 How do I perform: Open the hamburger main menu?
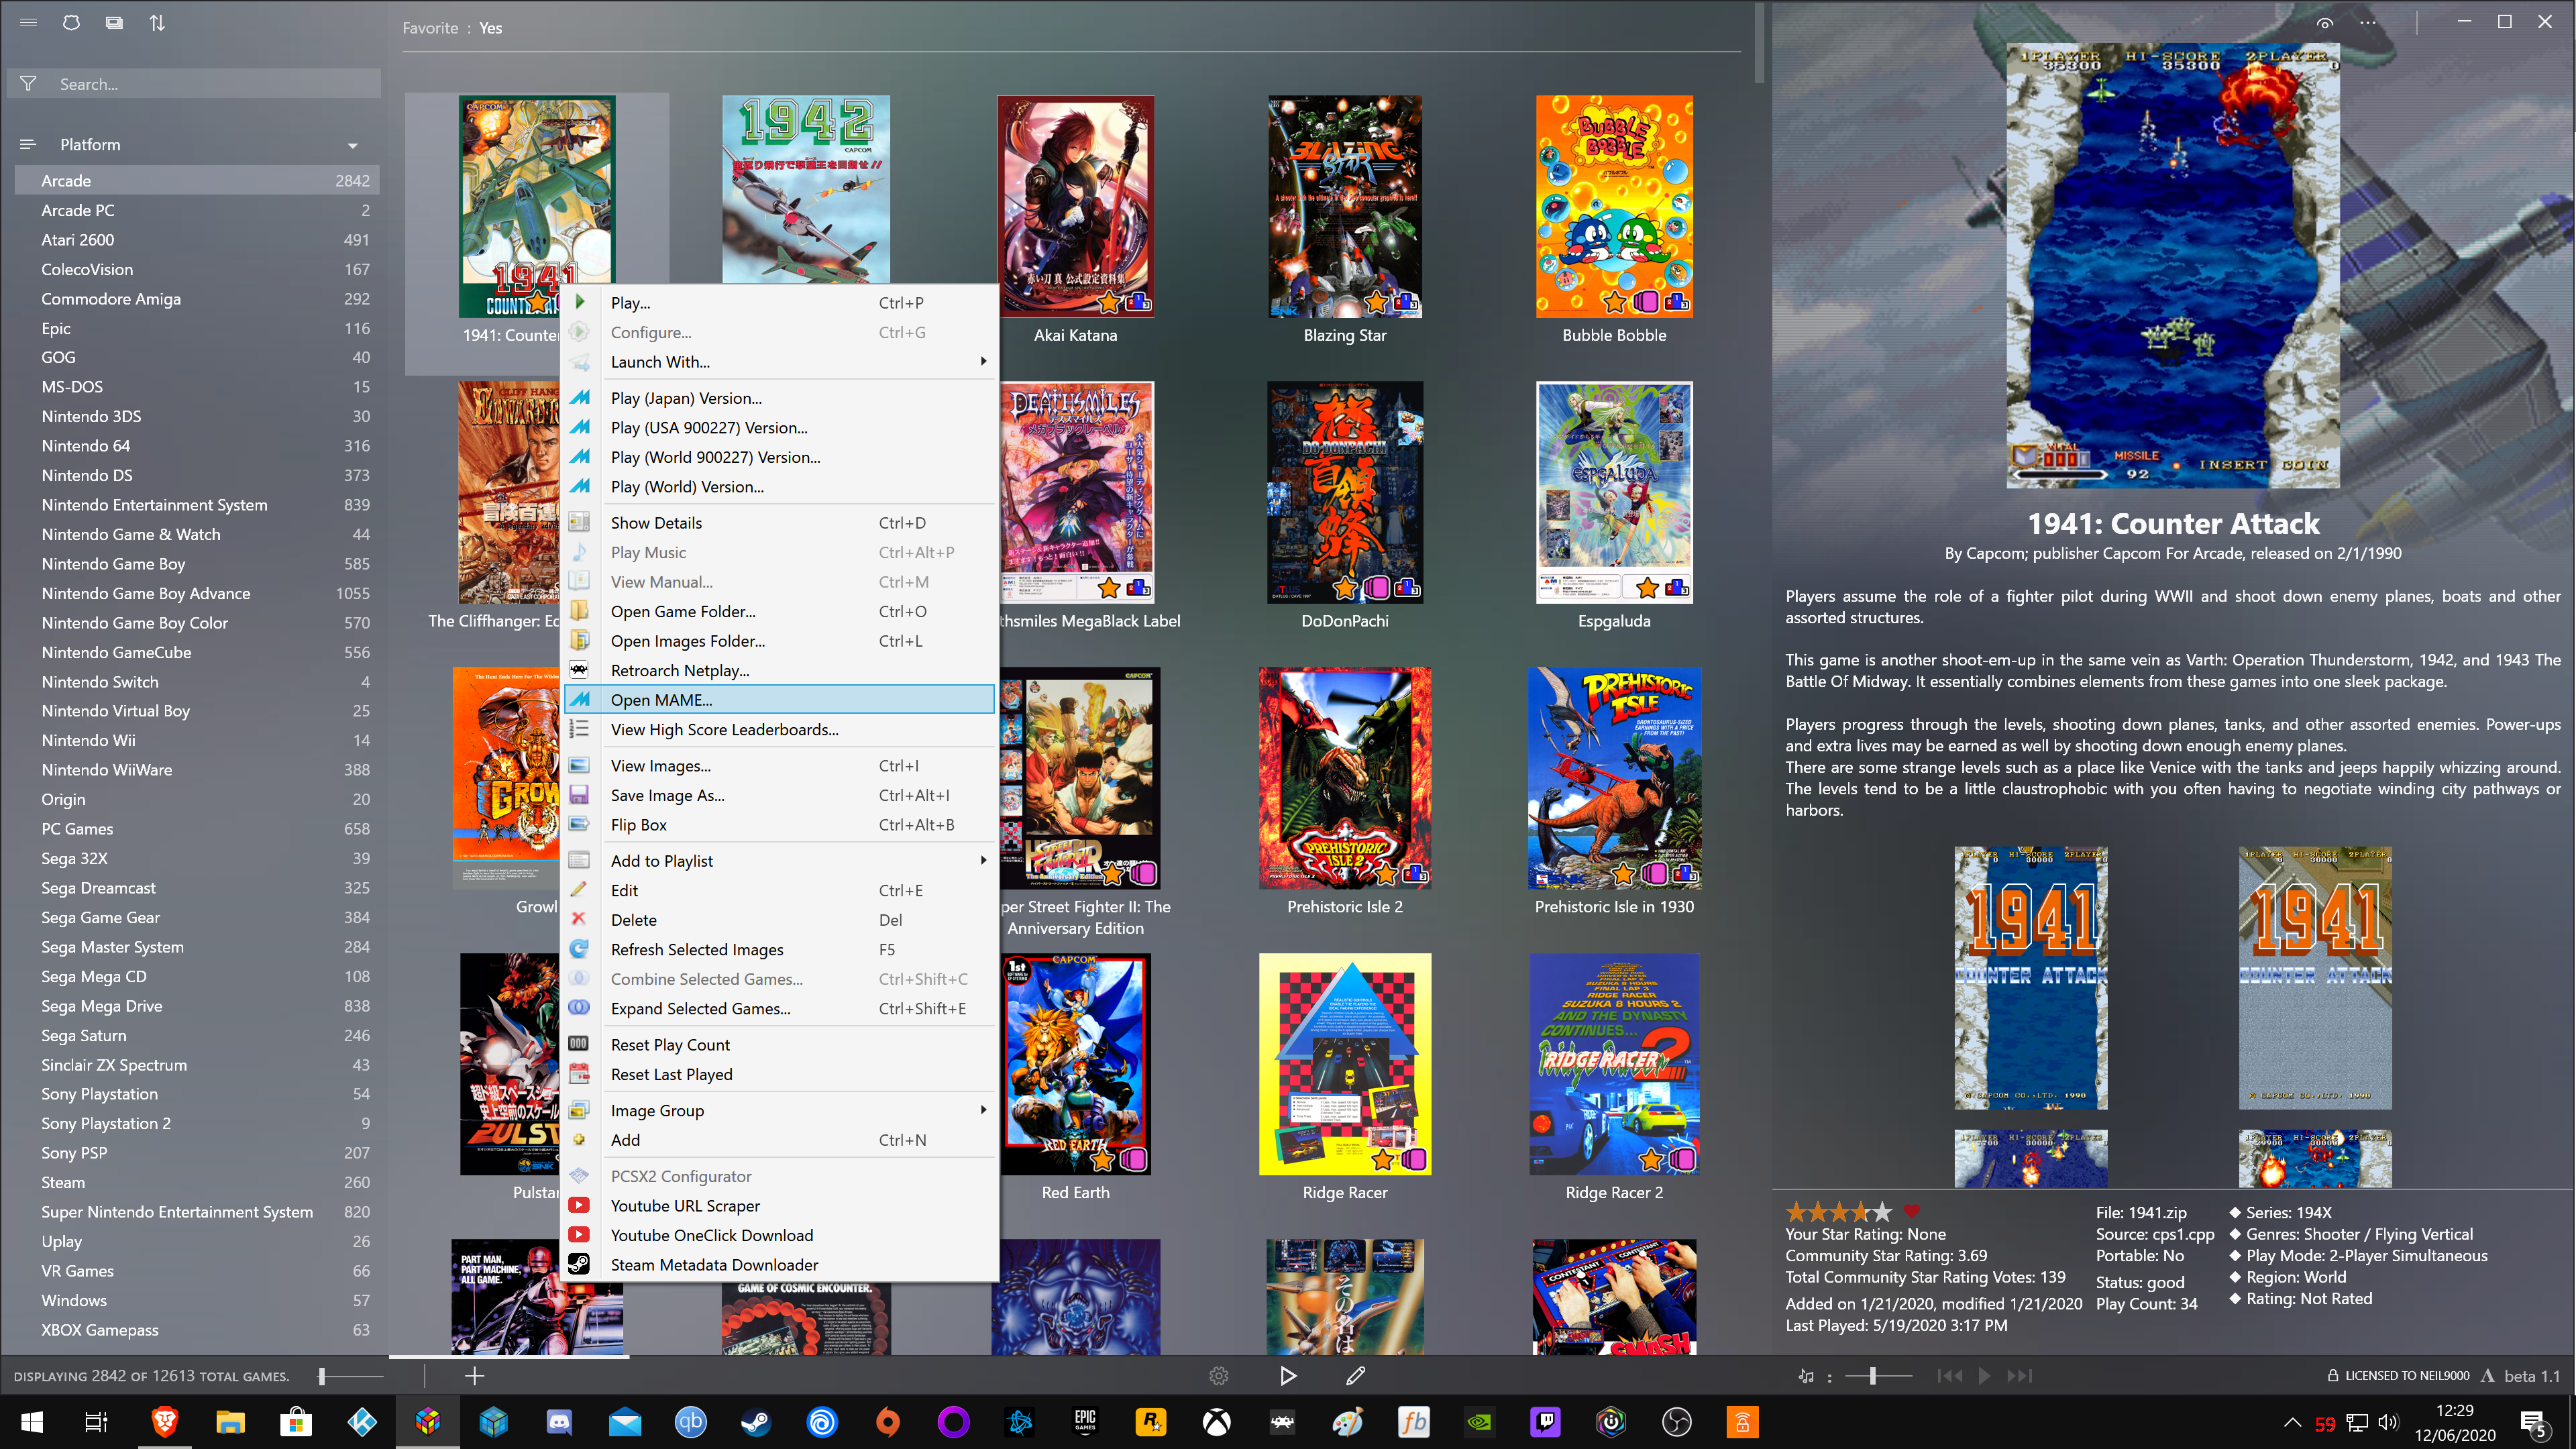click(x=28, y=22)
